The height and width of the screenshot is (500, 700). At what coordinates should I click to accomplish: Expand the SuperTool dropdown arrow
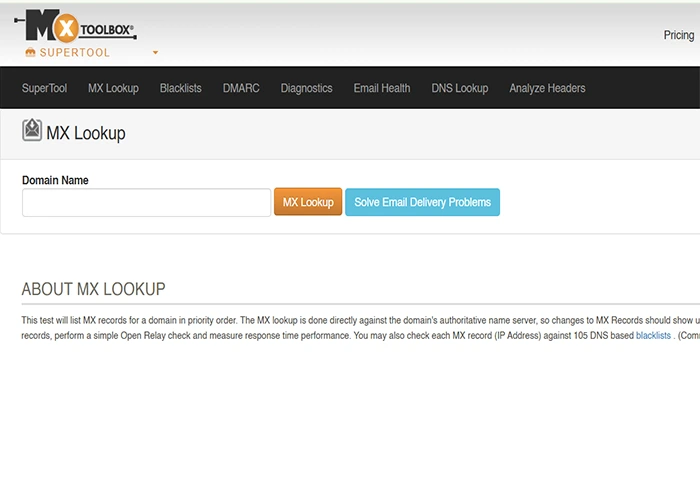(155, 53)
